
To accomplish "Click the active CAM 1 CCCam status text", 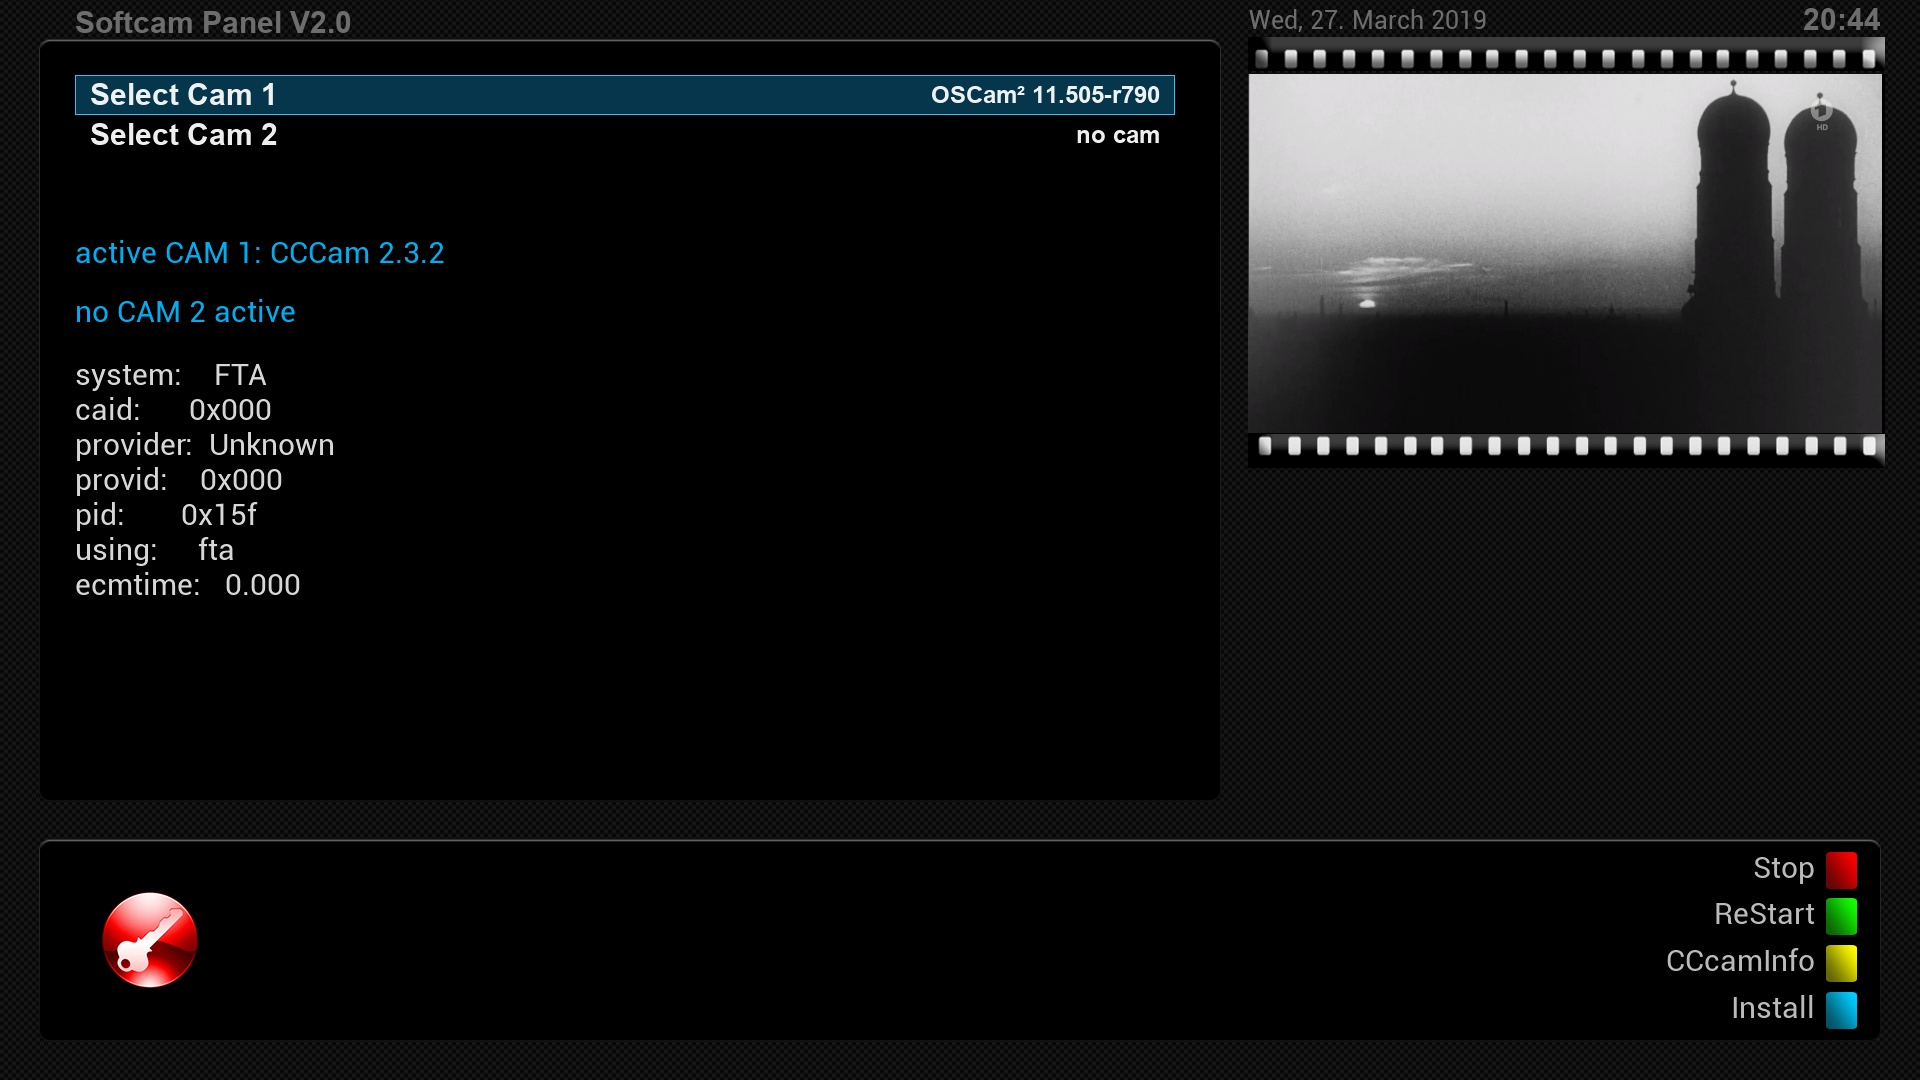I will 260,253.
